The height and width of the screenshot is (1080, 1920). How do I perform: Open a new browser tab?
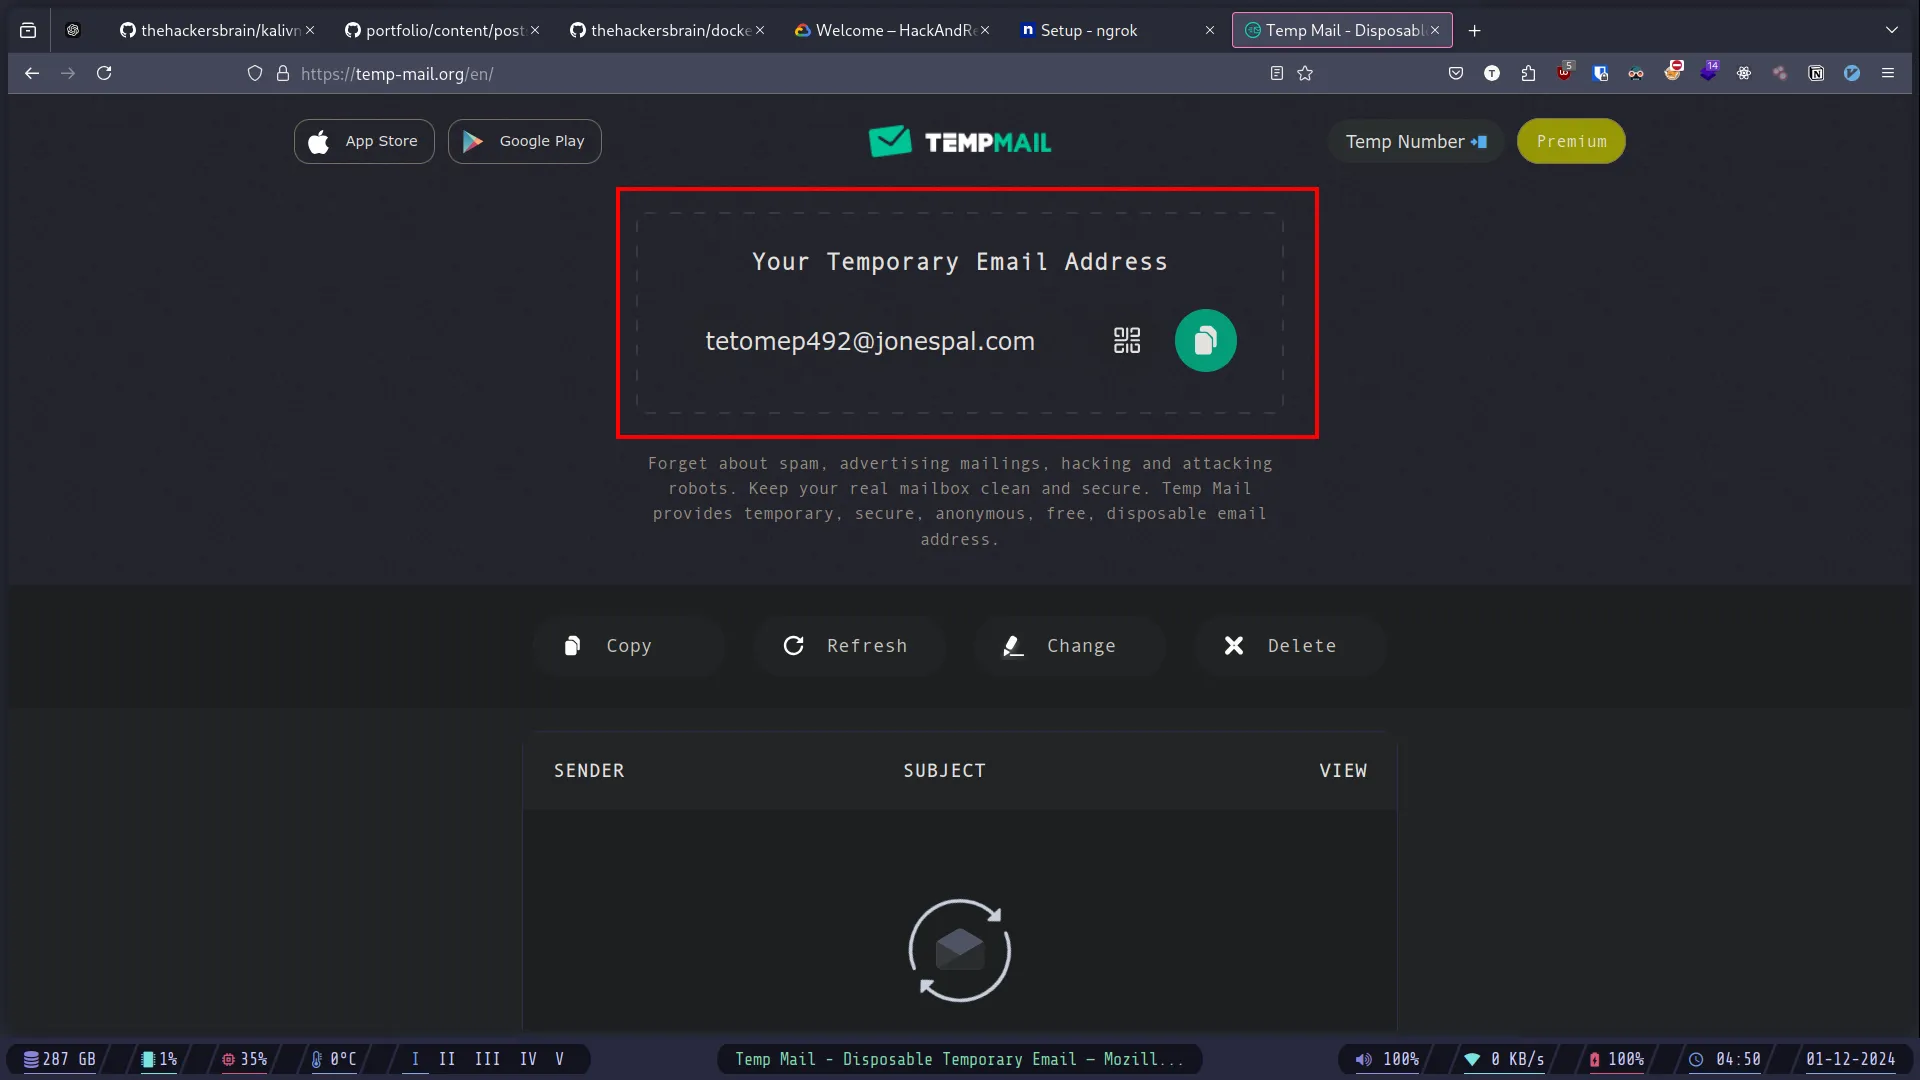click(x=1474, y=30)
